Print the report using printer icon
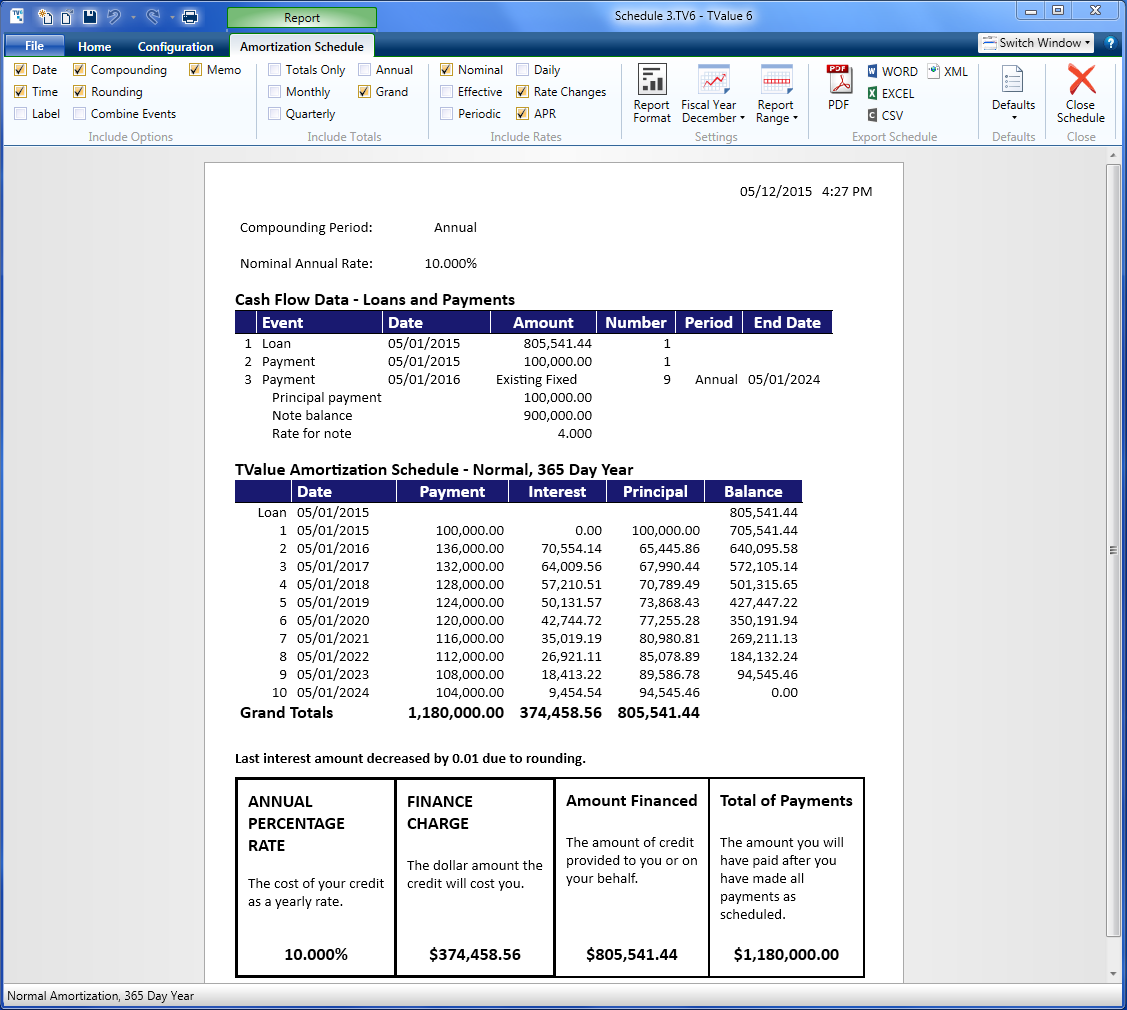This screenshot has width=1127, height=1010. (190, 17)
